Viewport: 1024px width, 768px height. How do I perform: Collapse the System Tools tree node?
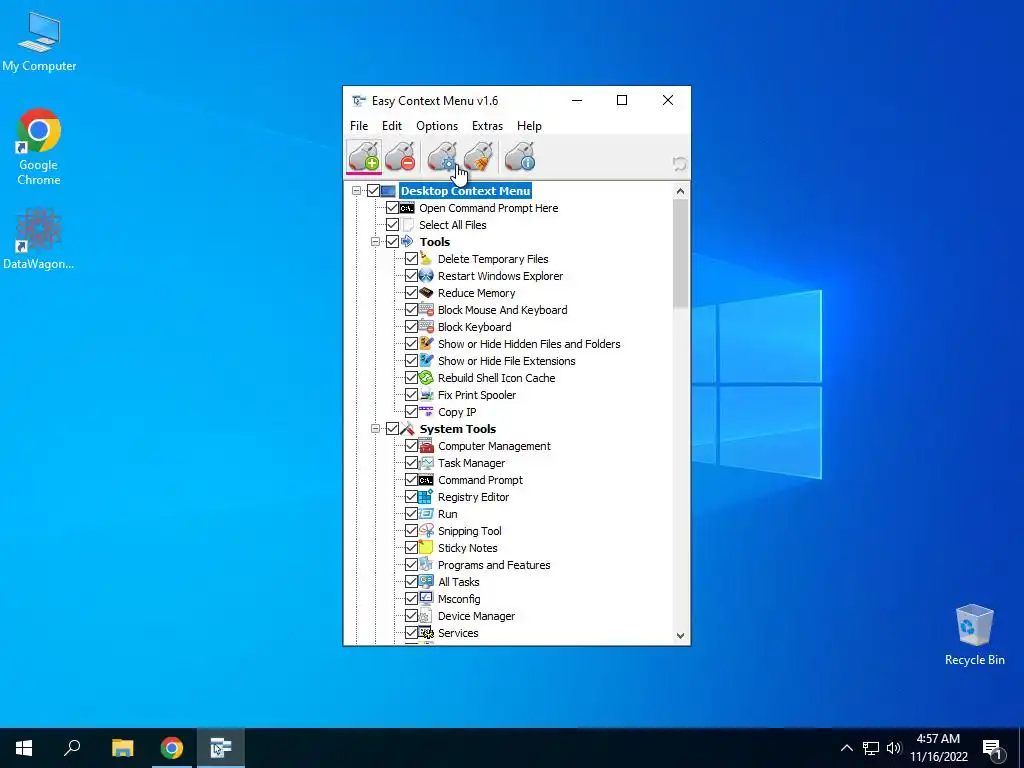point(376,428)
